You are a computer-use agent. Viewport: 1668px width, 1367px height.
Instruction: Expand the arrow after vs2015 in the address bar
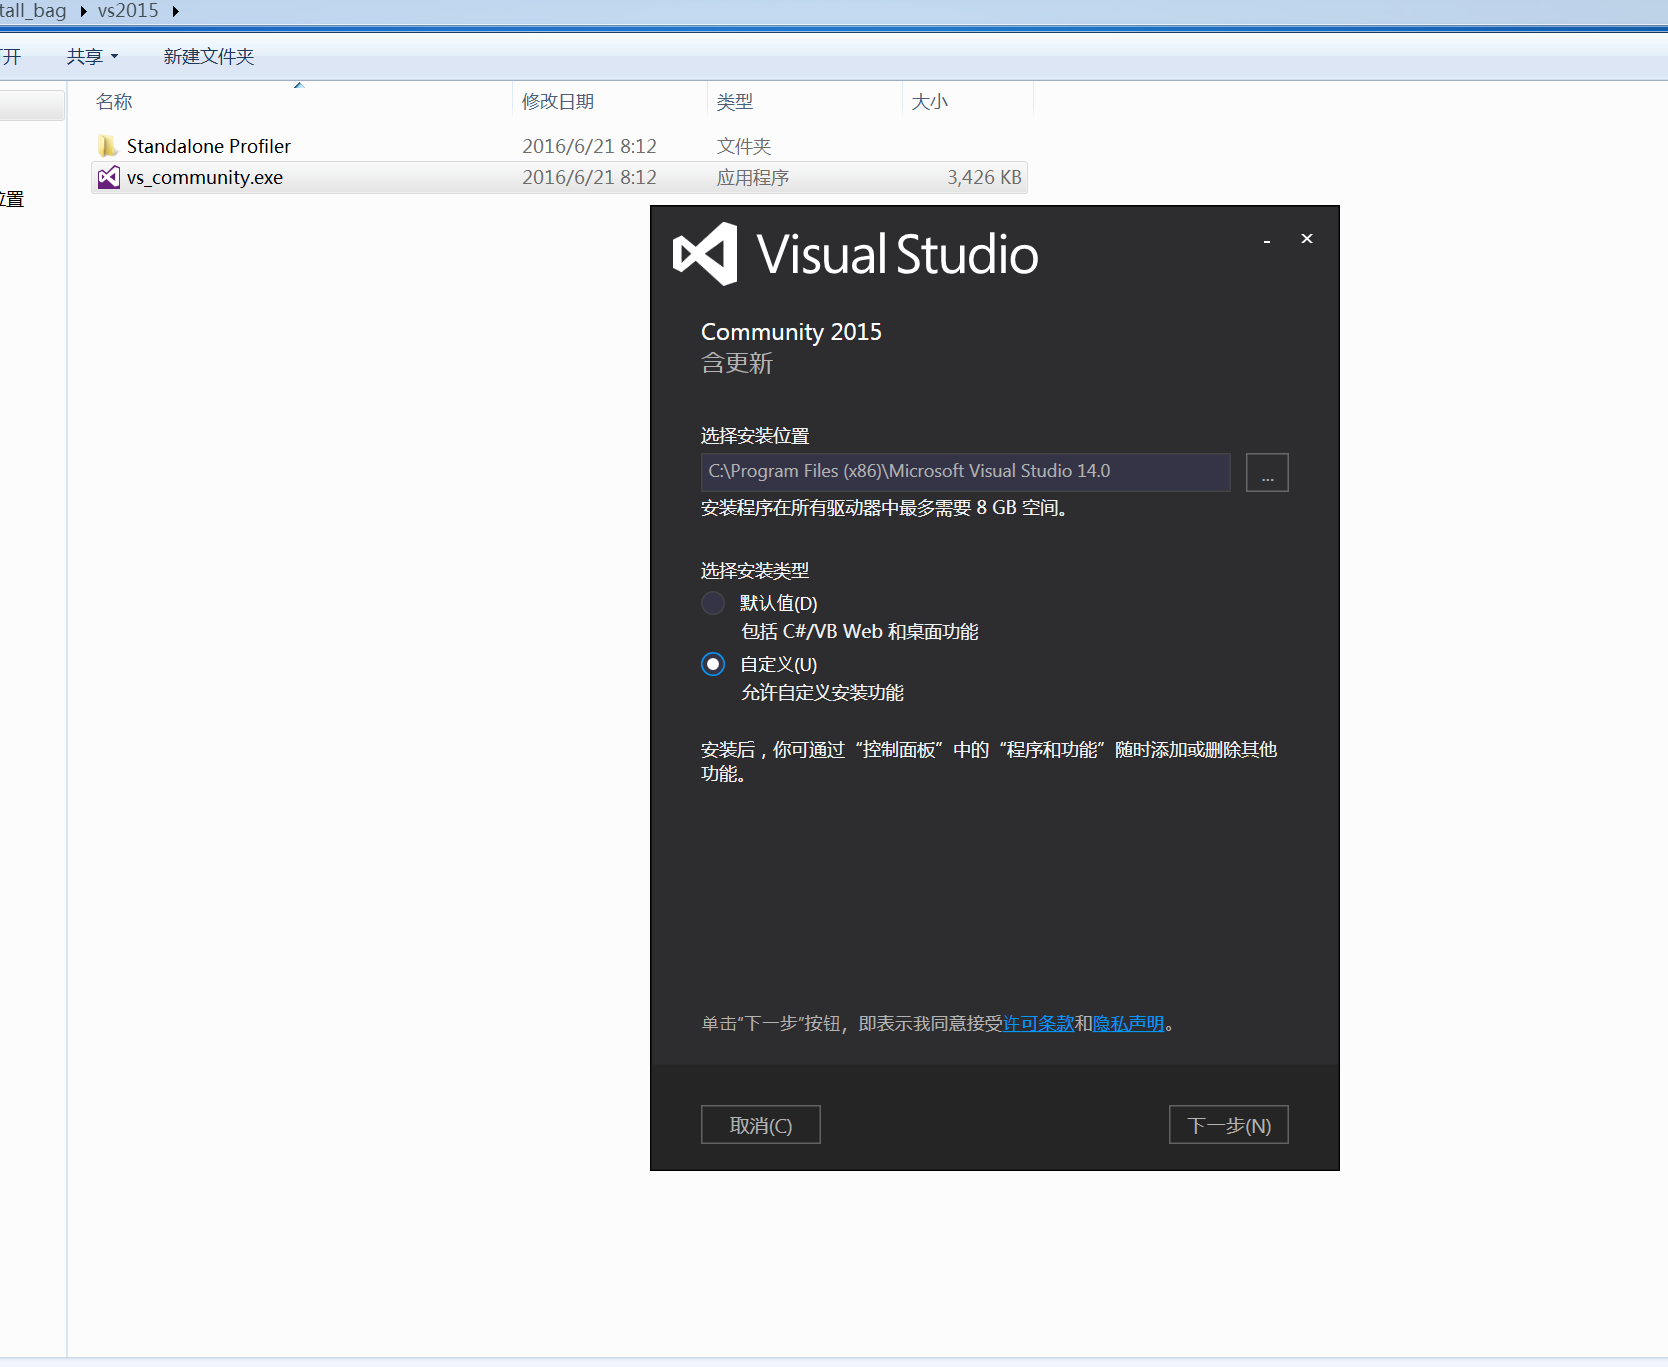pyautogui.click(x=175, y=12)
